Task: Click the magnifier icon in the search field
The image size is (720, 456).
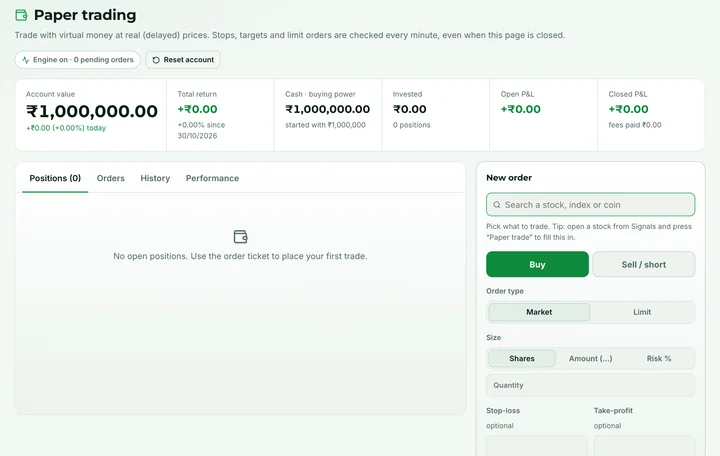Action: (x=497, y=205)
